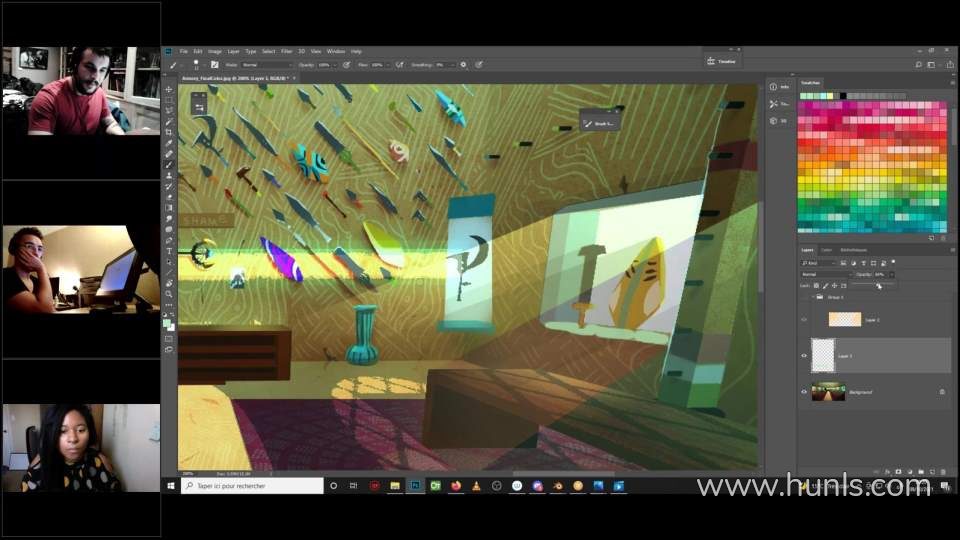Select the Rectangular Marquee tool
The height and width of the screenshot is (540, 960).
169,100
